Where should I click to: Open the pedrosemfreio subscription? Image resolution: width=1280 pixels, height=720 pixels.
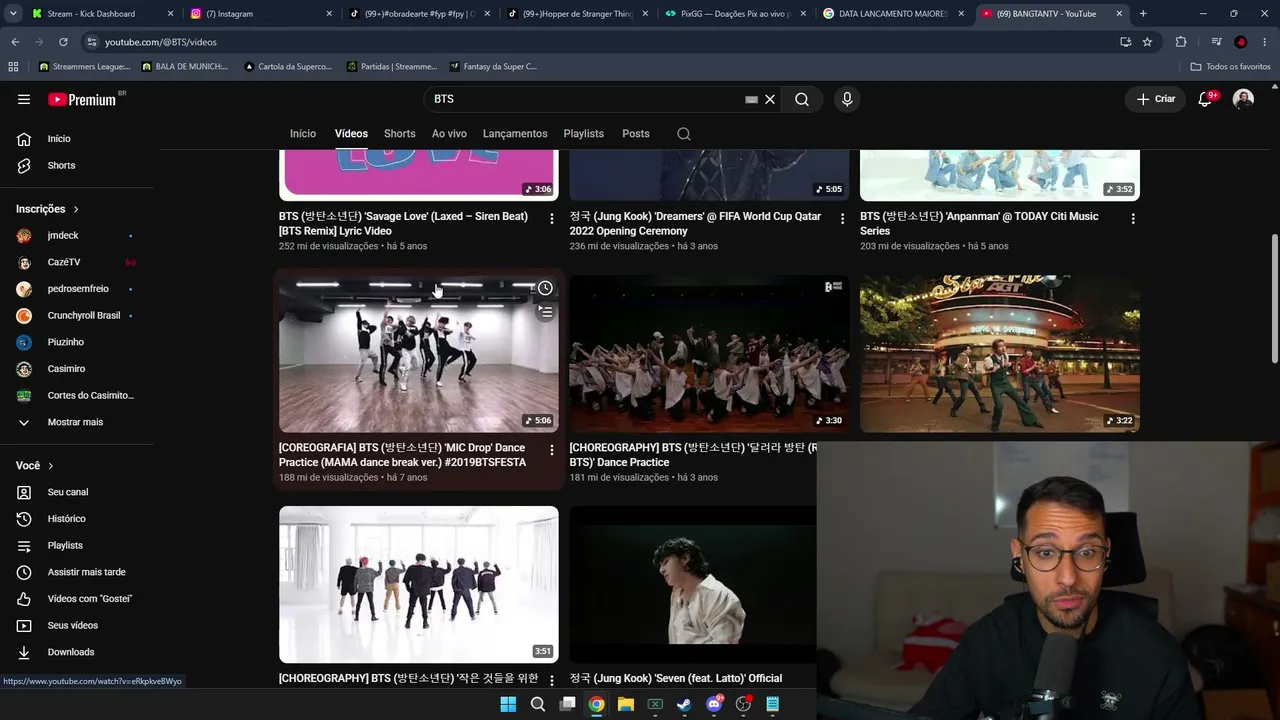click(x=80, y=289)
